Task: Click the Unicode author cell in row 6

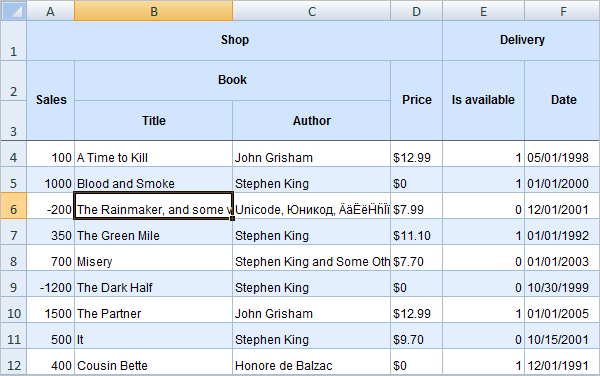Action: click(x=311, y=206)
